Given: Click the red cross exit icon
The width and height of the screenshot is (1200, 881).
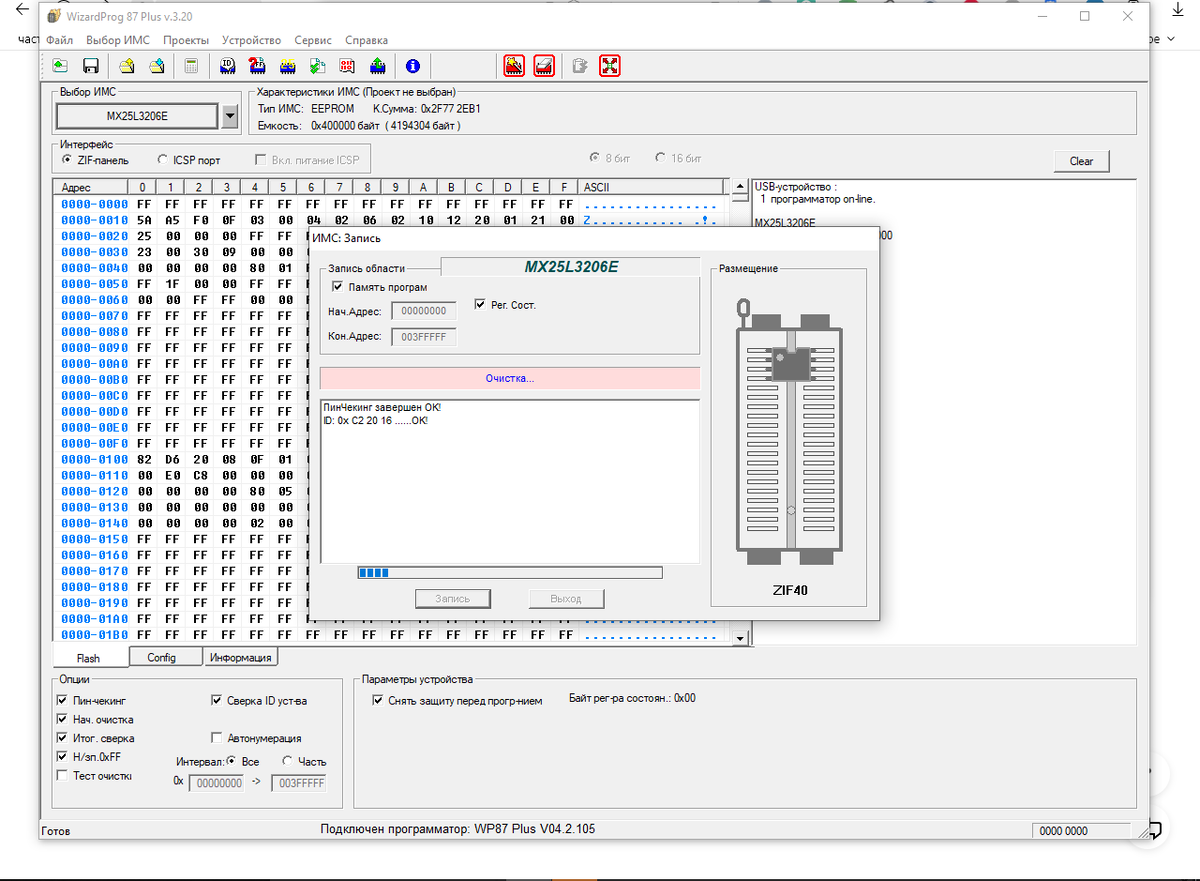Looking at the screenshot, I should (x=610, y=66).
